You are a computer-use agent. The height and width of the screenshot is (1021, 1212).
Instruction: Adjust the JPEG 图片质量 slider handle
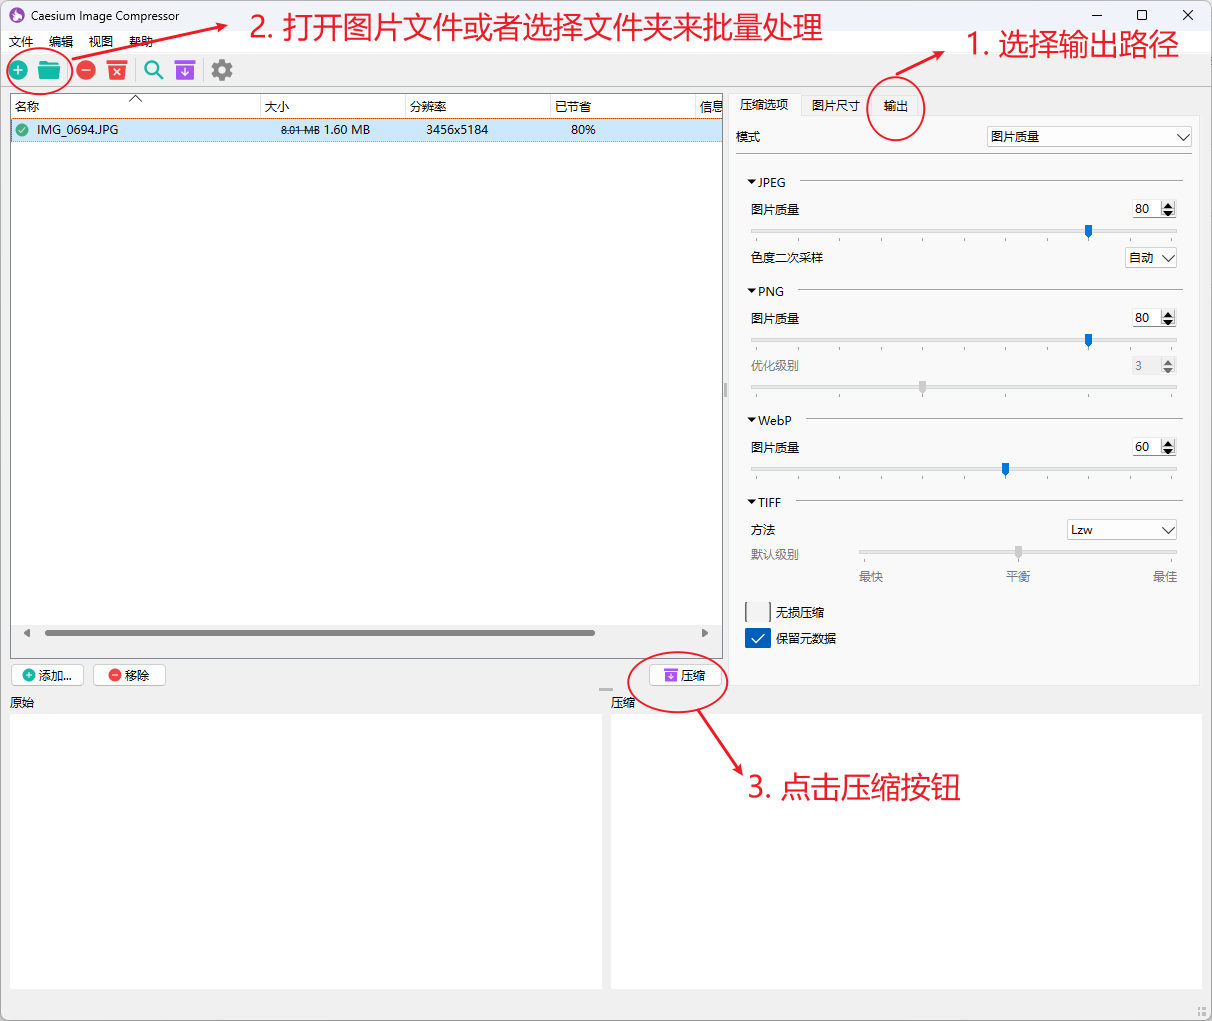(1088, 232)
